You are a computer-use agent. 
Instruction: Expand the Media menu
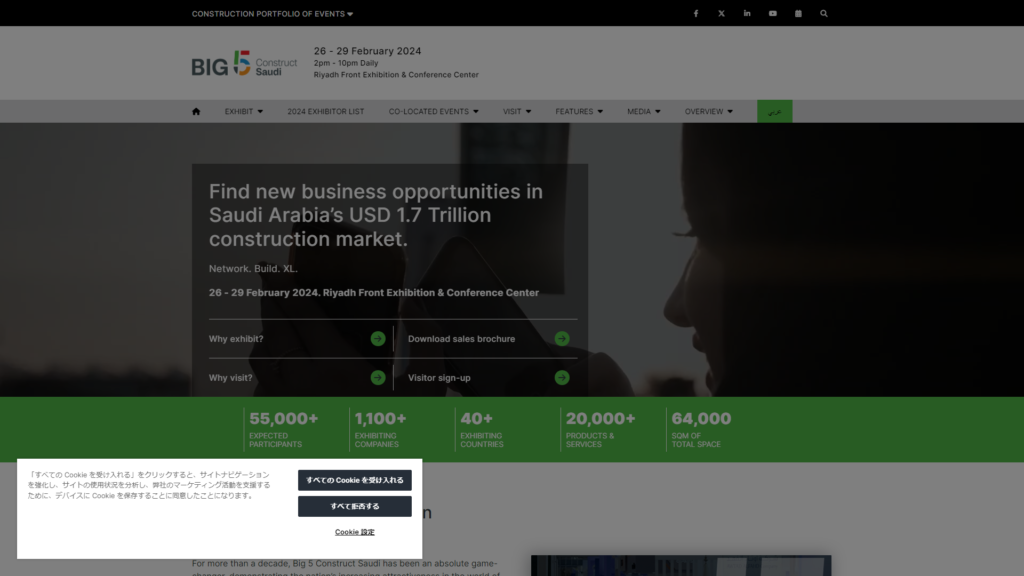[x=643, y=112]
